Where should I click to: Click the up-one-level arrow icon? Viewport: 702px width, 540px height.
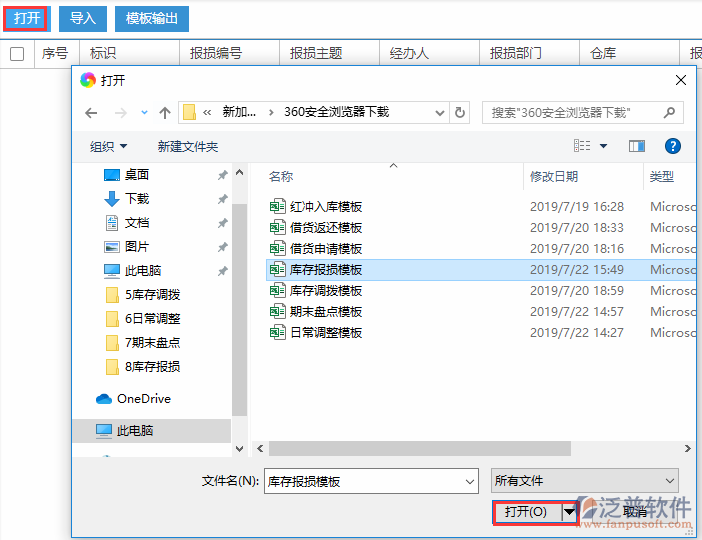164,113
